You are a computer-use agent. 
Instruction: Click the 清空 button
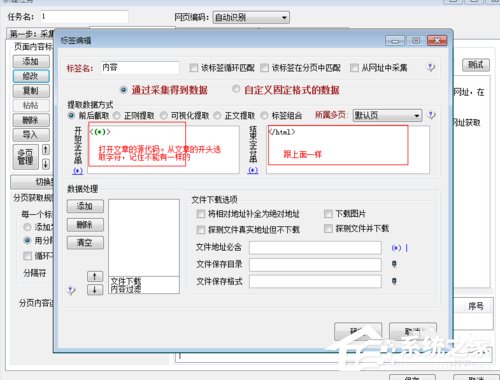pos(85,242)
